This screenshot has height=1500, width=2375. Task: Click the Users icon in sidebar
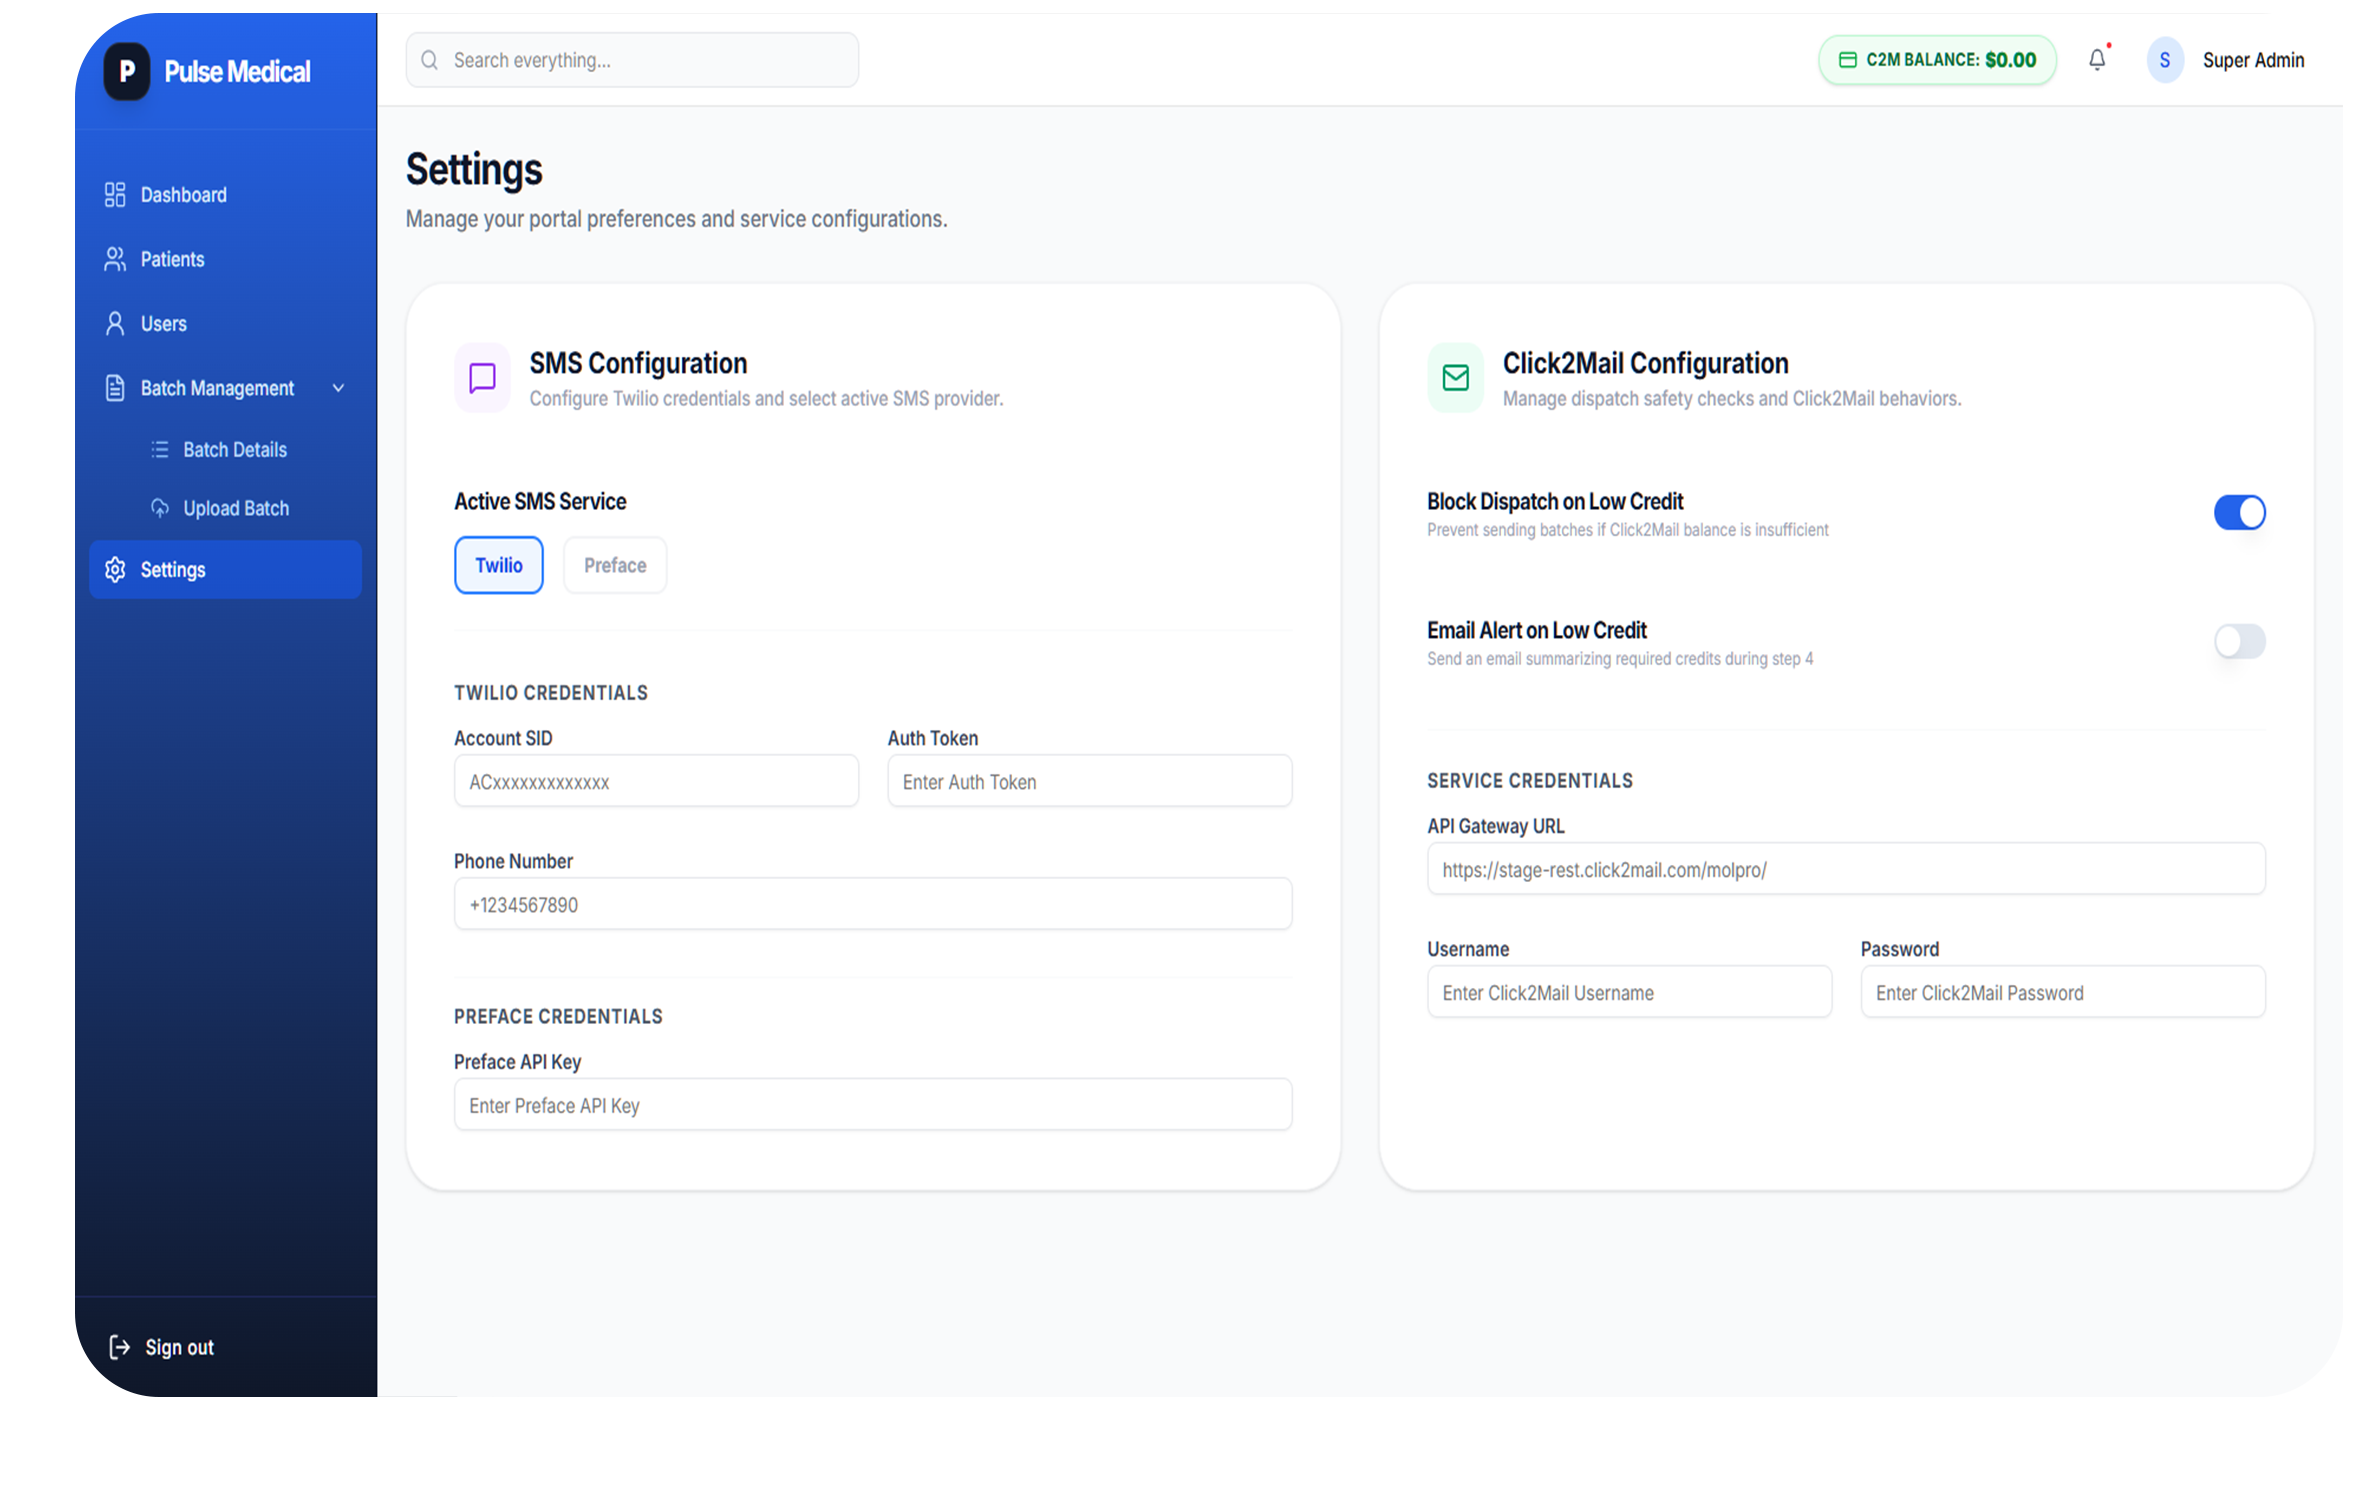[x=113, y=323]
